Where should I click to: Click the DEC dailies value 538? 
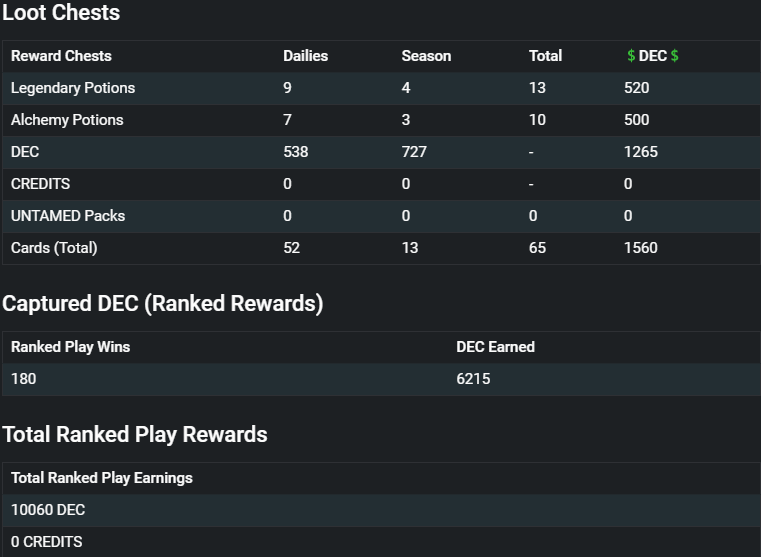click(296, 152)
